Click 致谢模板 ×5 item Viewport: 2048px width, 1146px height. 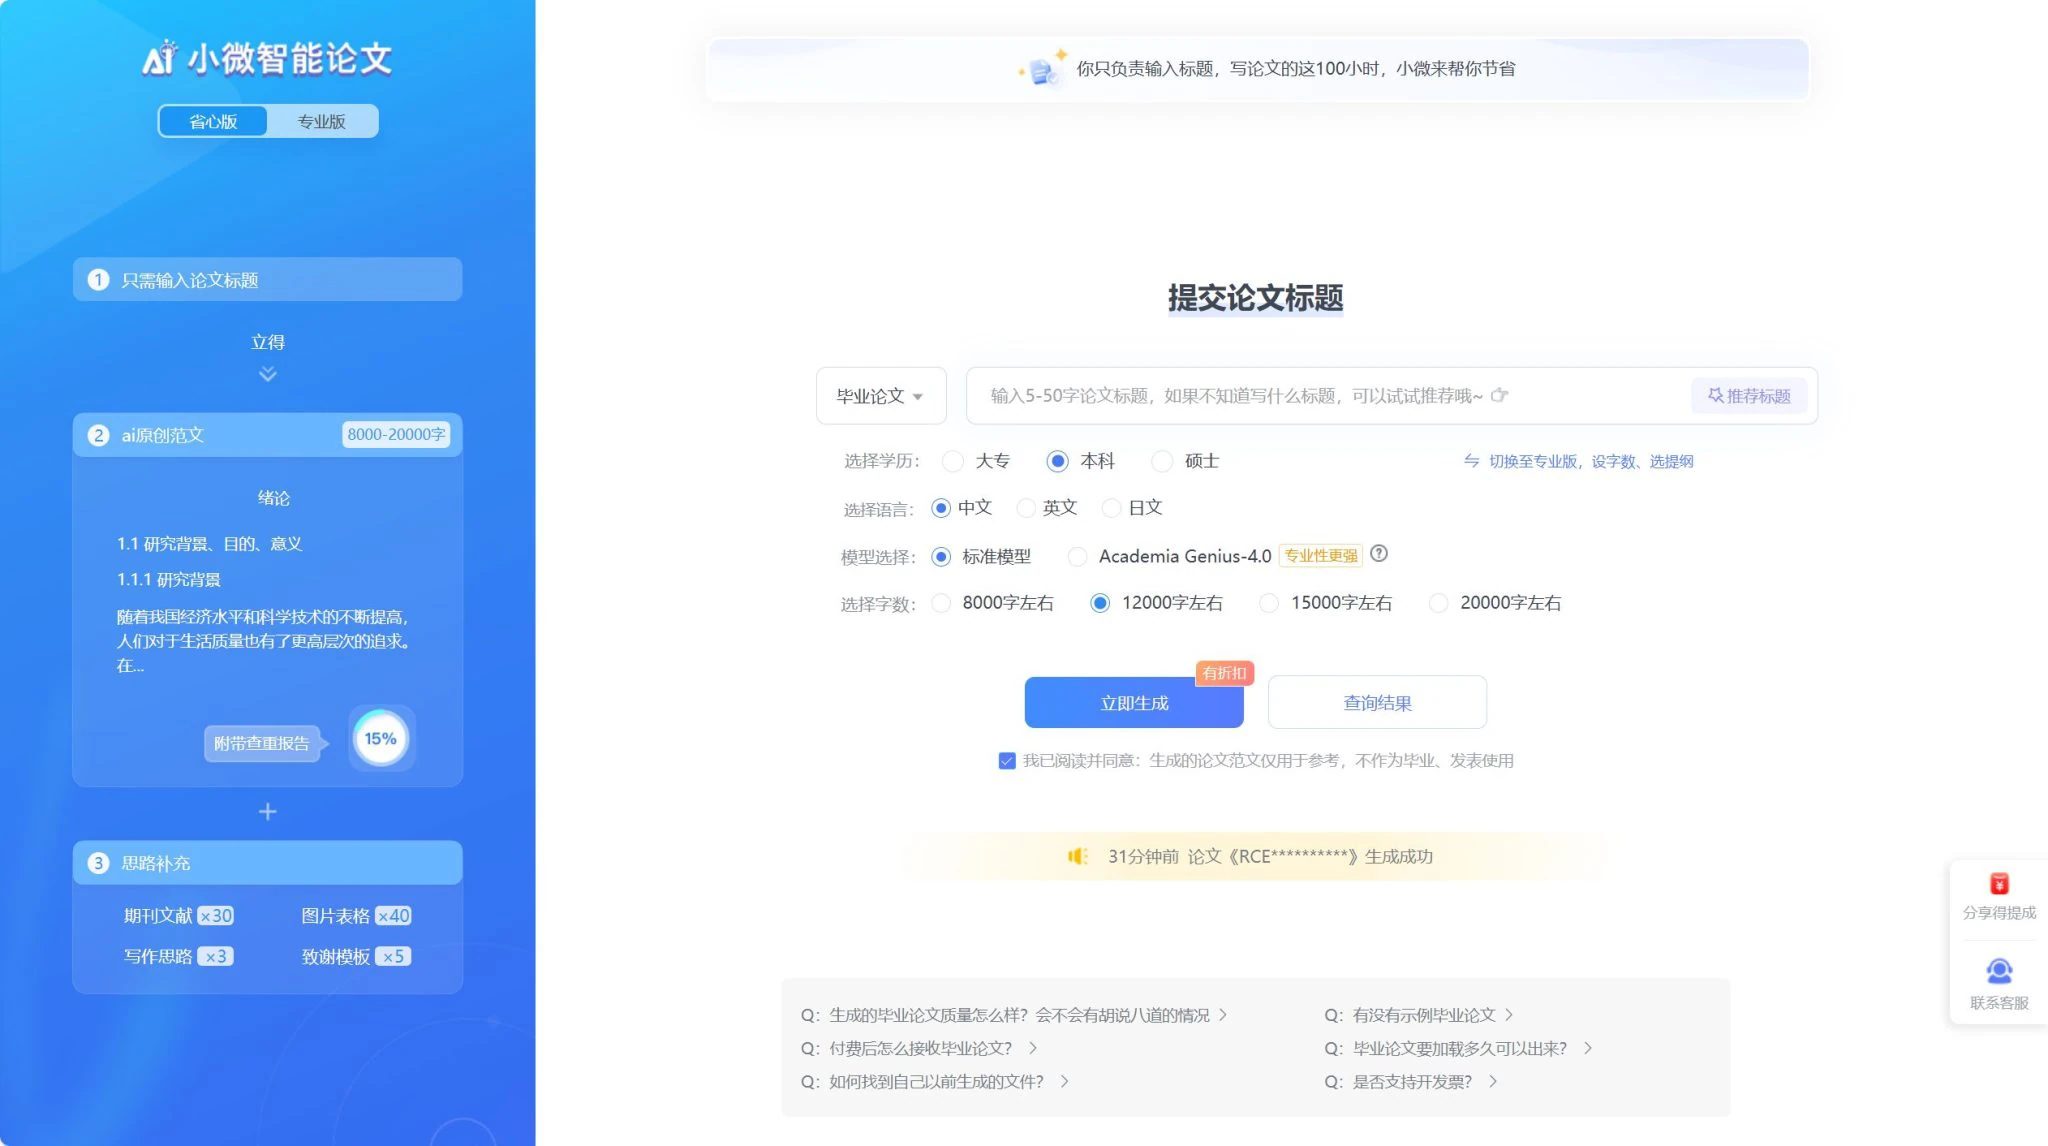point(356,957)
